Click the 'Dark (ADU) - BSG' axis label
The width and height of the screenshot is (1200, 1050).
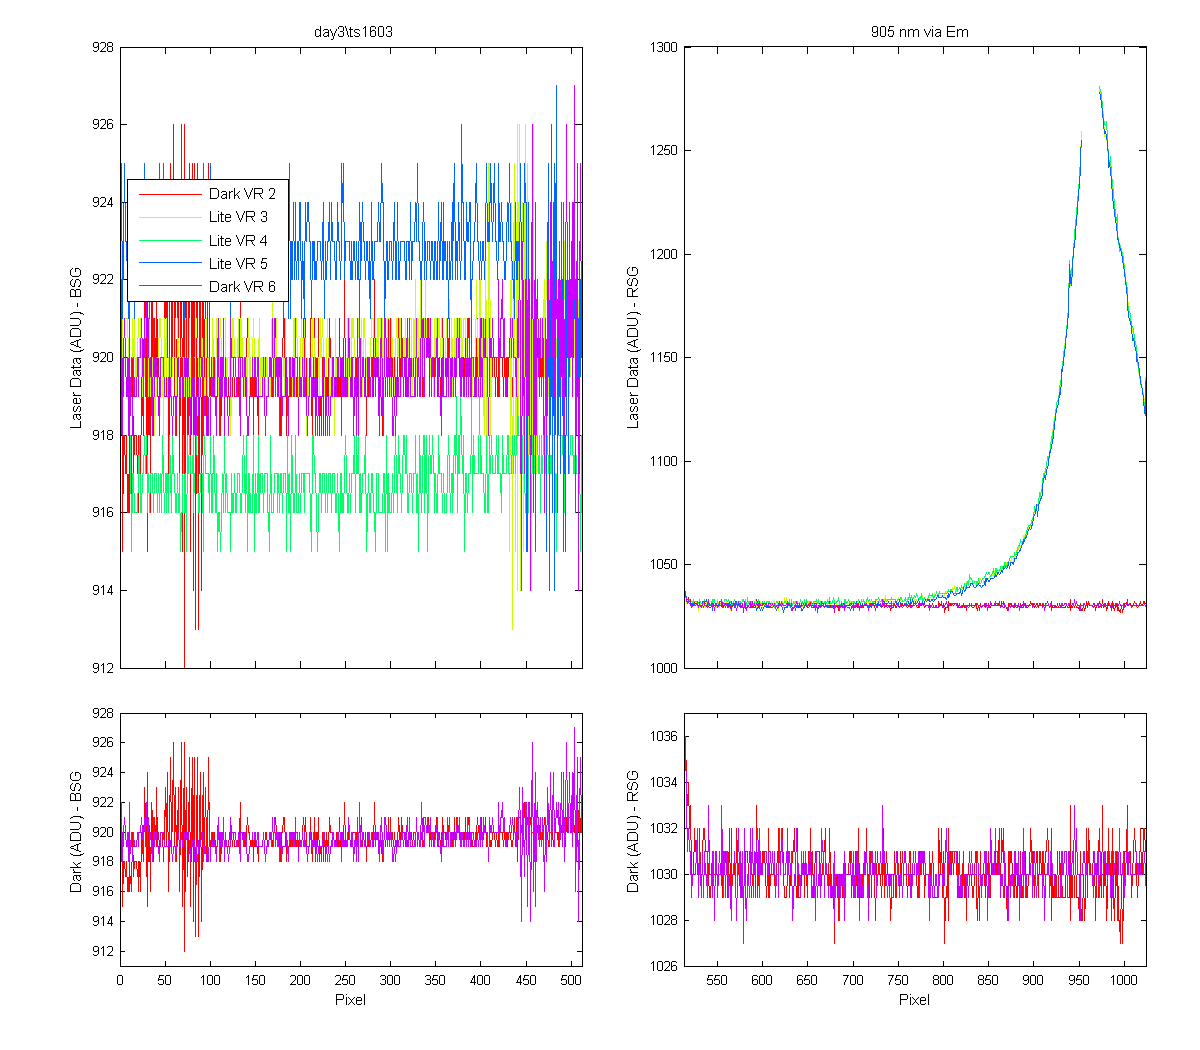[x=76, y=832]
